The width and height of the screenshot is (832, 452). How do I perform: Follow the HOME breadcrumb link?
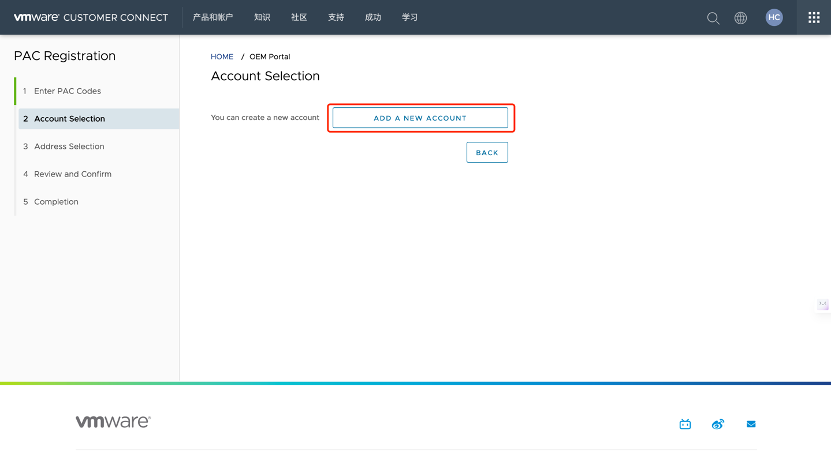click(222, 56)
